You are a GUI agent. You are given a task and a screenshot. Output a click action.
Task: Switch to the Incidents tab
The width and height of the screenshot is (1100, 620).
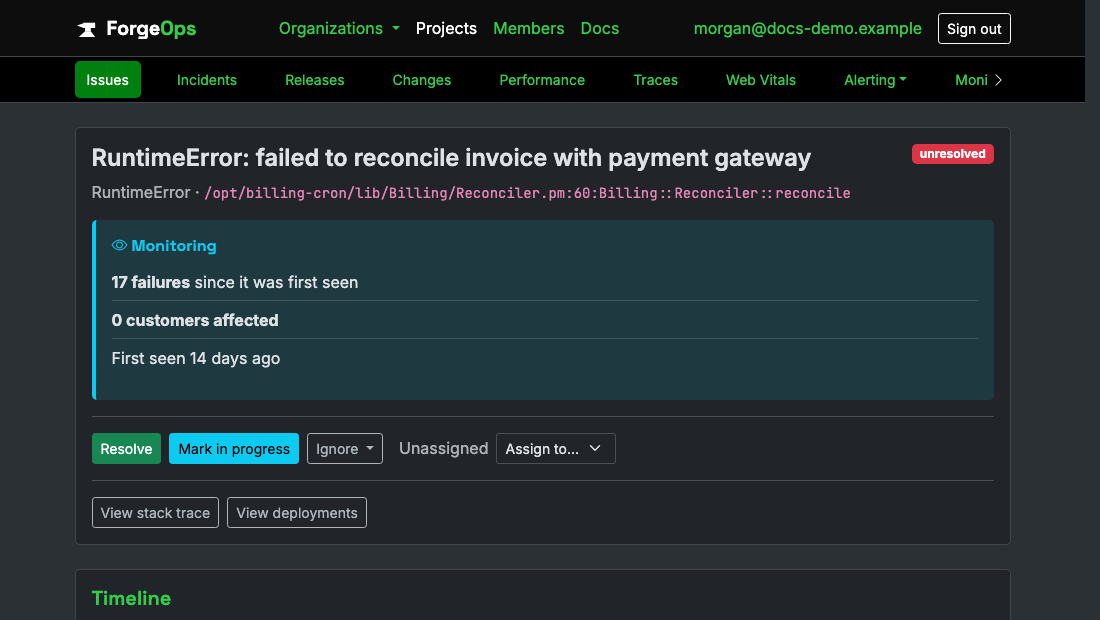pos(207,80)
